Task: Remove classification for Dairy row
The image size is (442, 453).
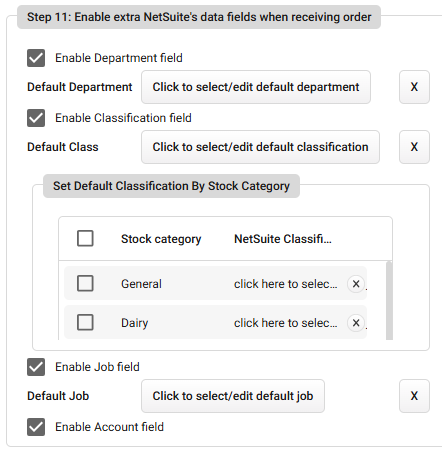Action: (356, 323)
